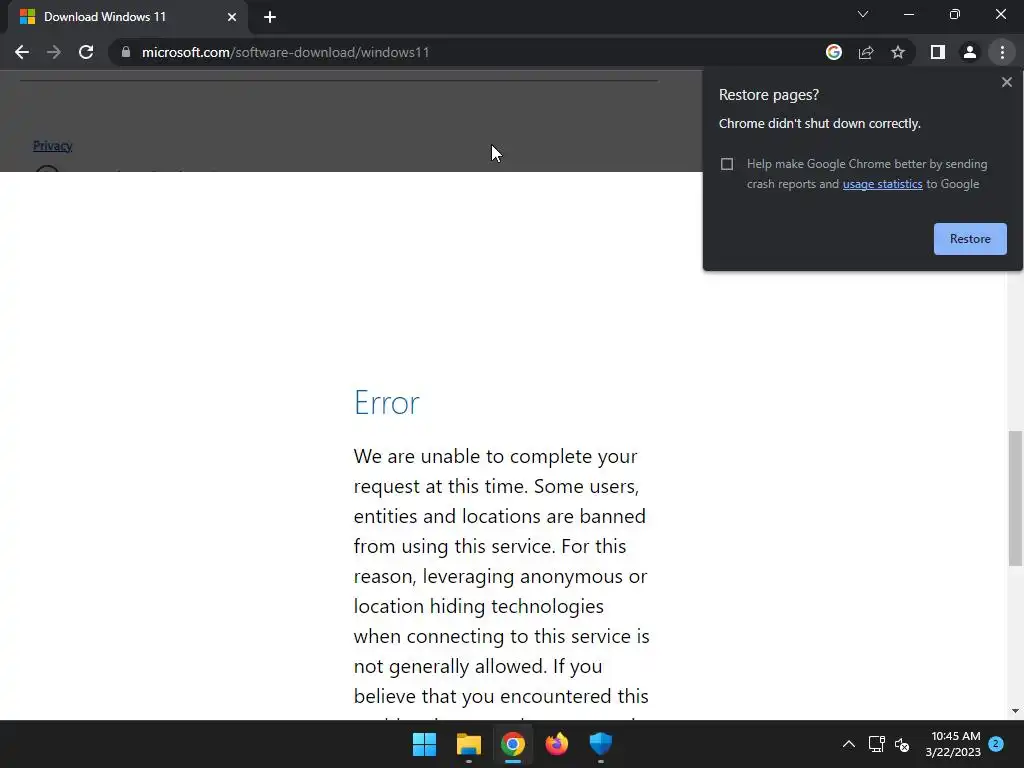
Task: Open the usage statistics link
Action: (882, 184)
